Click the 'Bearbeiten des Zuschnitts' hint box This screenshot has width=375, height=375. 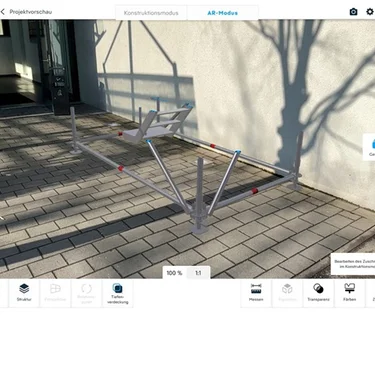(353, 264)
